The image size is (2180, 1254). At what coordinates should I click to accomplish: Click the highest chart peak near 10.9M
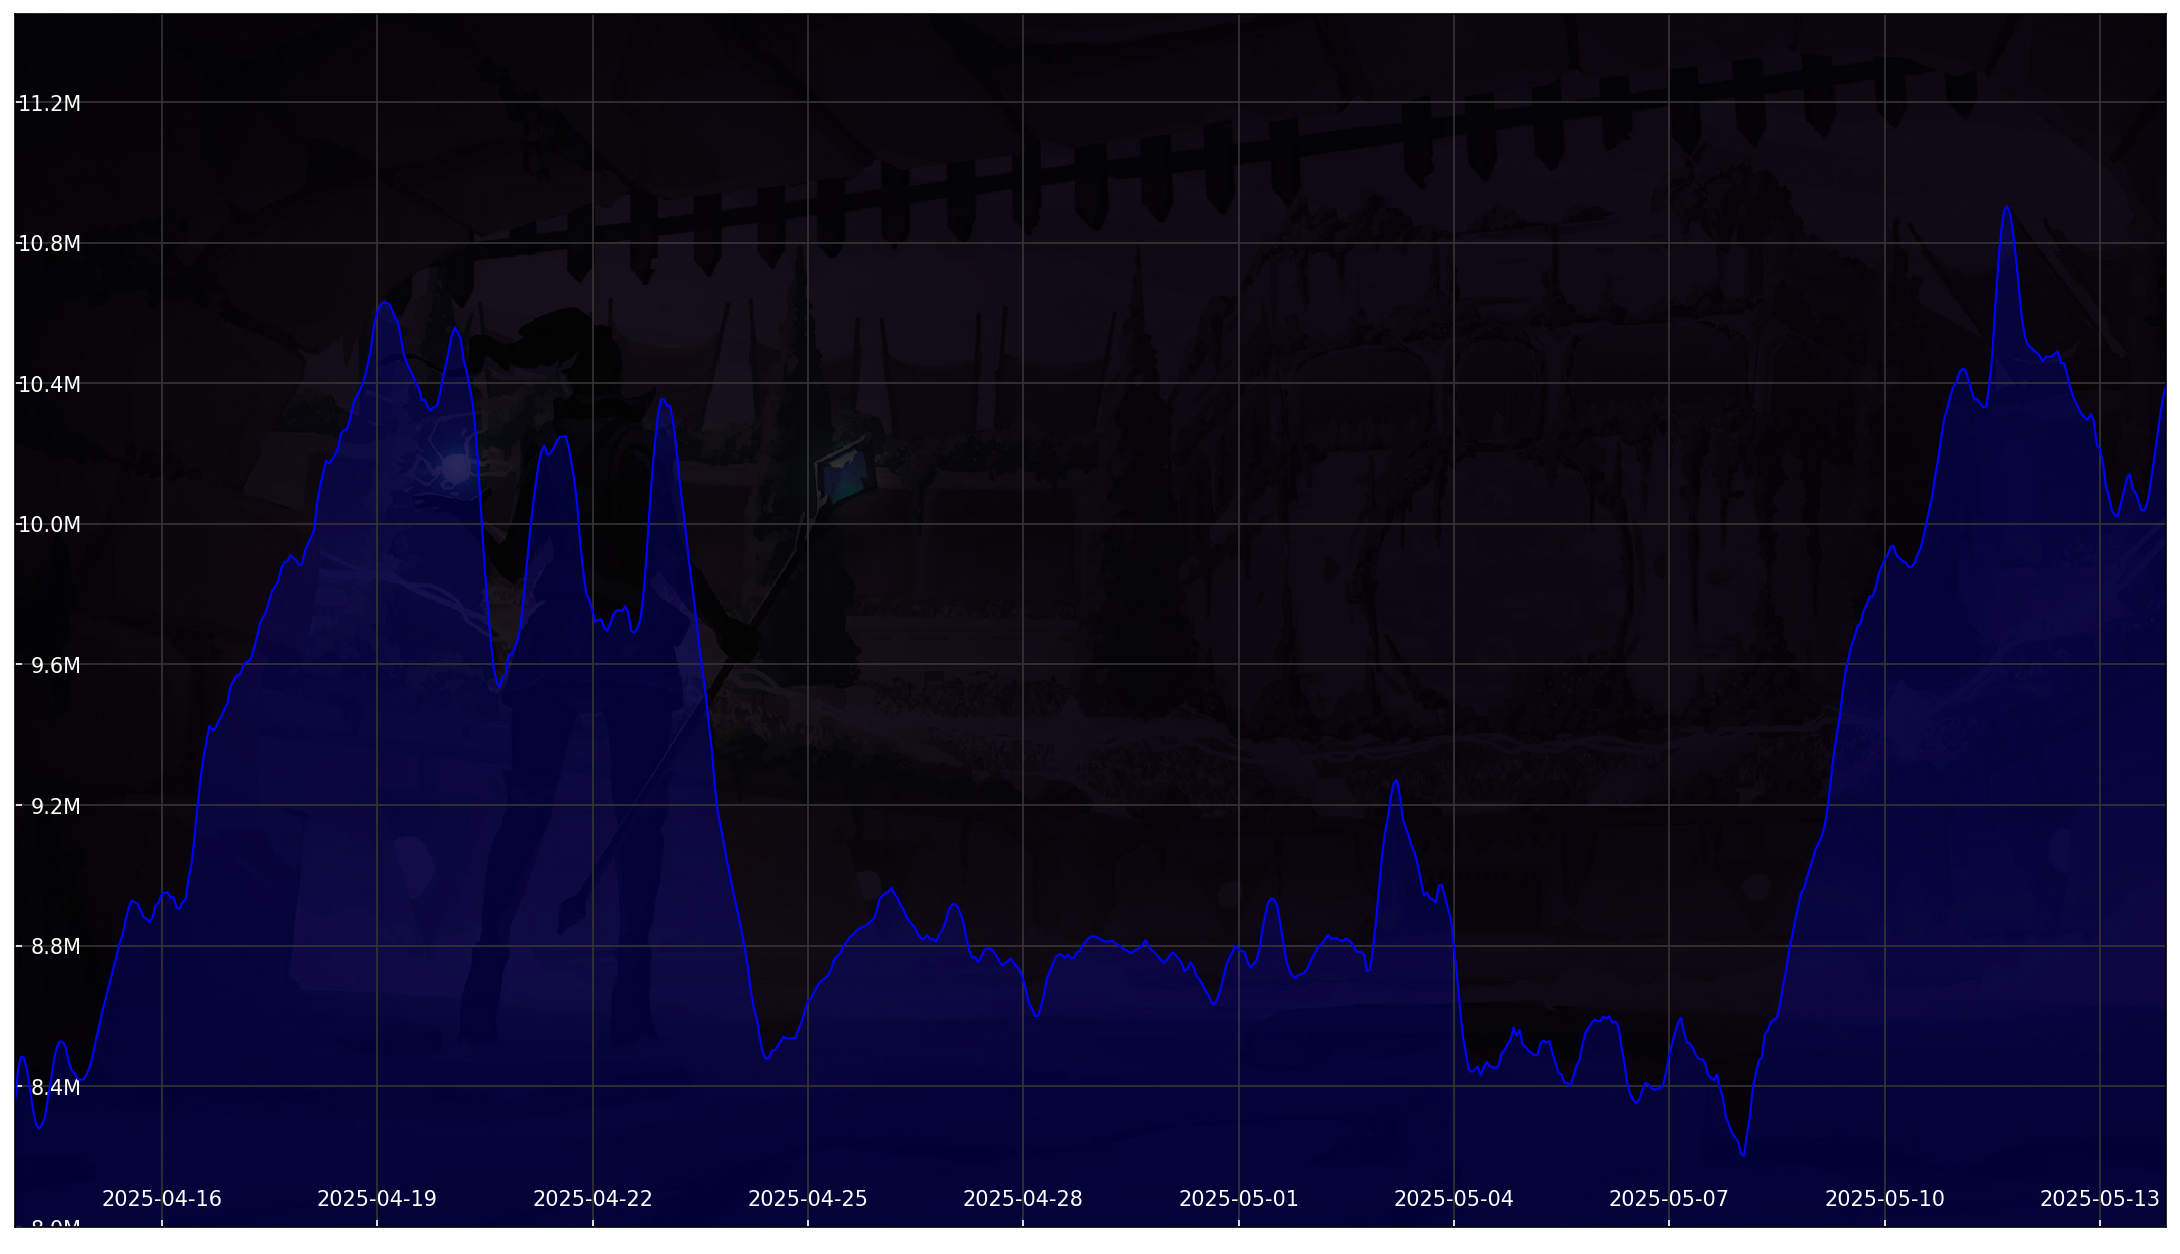coord(2007,208)
